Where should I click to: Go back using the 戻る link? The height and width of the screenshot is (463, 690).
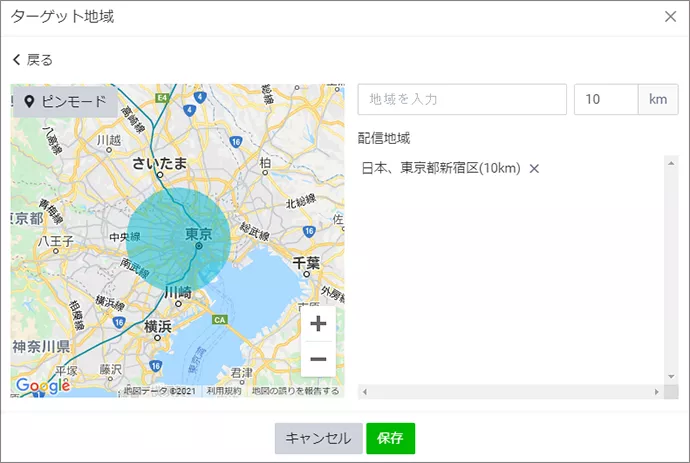[33, 60]
